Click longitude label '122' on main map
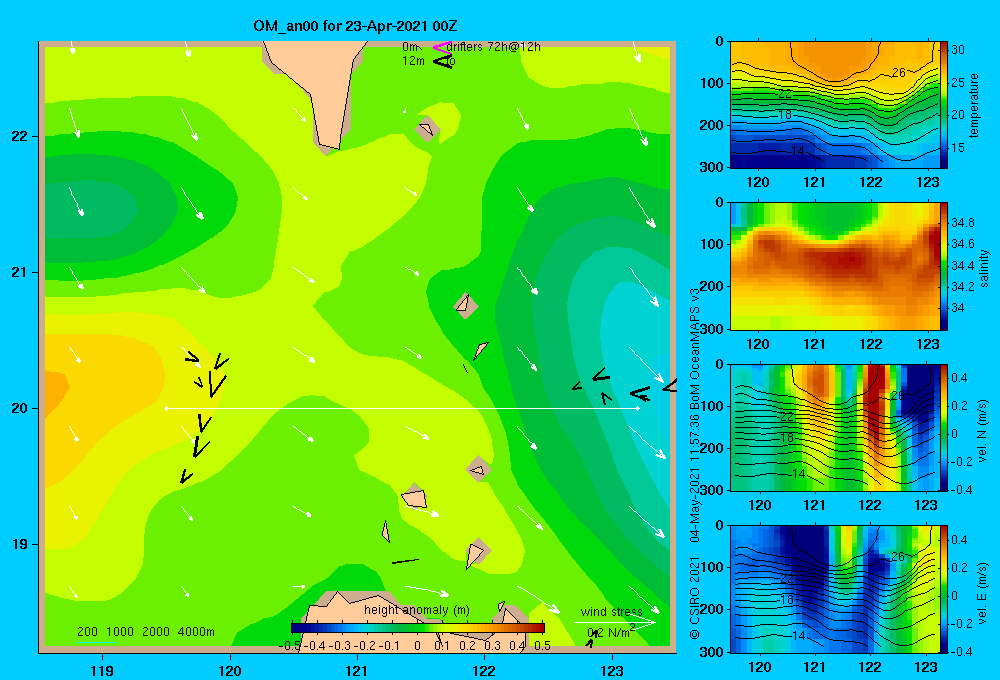This screenshot has width=1000, height=680. 484,670
